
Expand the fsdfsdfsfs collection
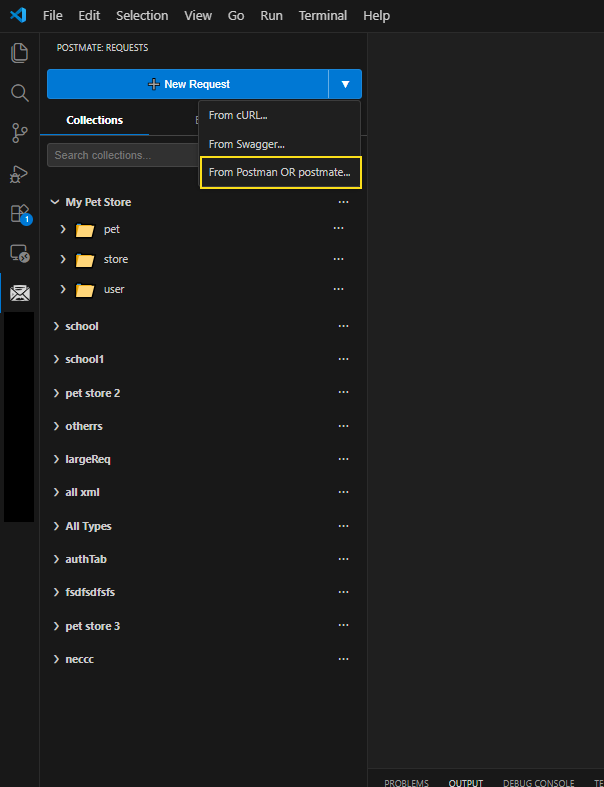56,592
